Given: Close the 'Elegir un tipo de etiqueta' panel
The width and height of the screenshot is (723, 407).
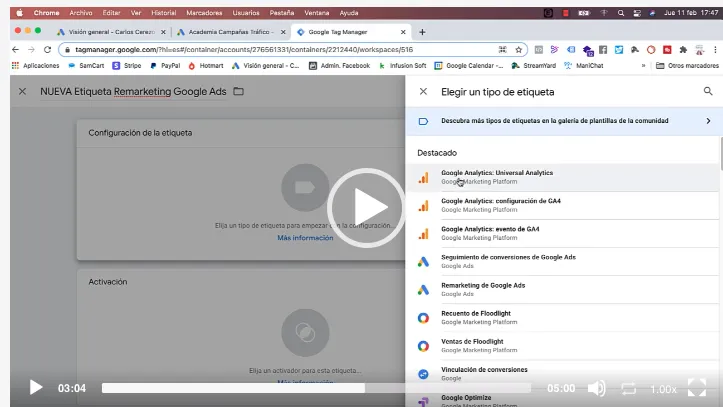Looking at the screenshot, I should coord(423,91).
